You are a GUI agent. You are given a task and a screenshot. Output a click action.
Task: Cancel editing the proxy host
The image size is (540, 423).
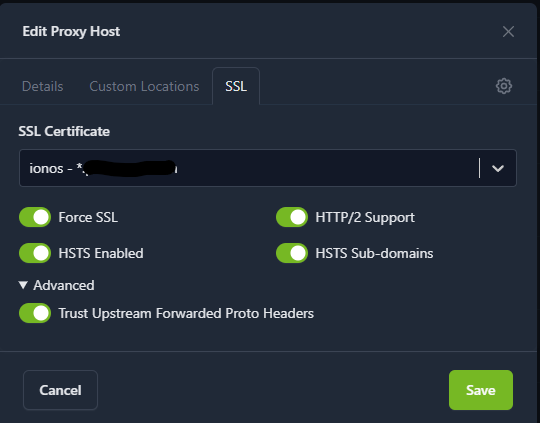pos(60,390)
